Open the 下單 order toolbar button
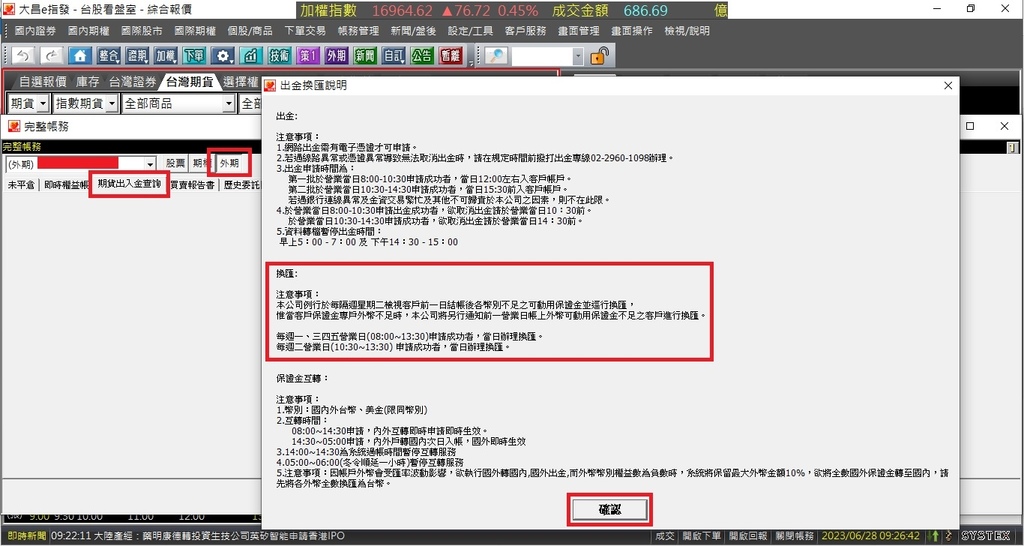This screenshot has width=1024, height=546. tap(194, 56)
